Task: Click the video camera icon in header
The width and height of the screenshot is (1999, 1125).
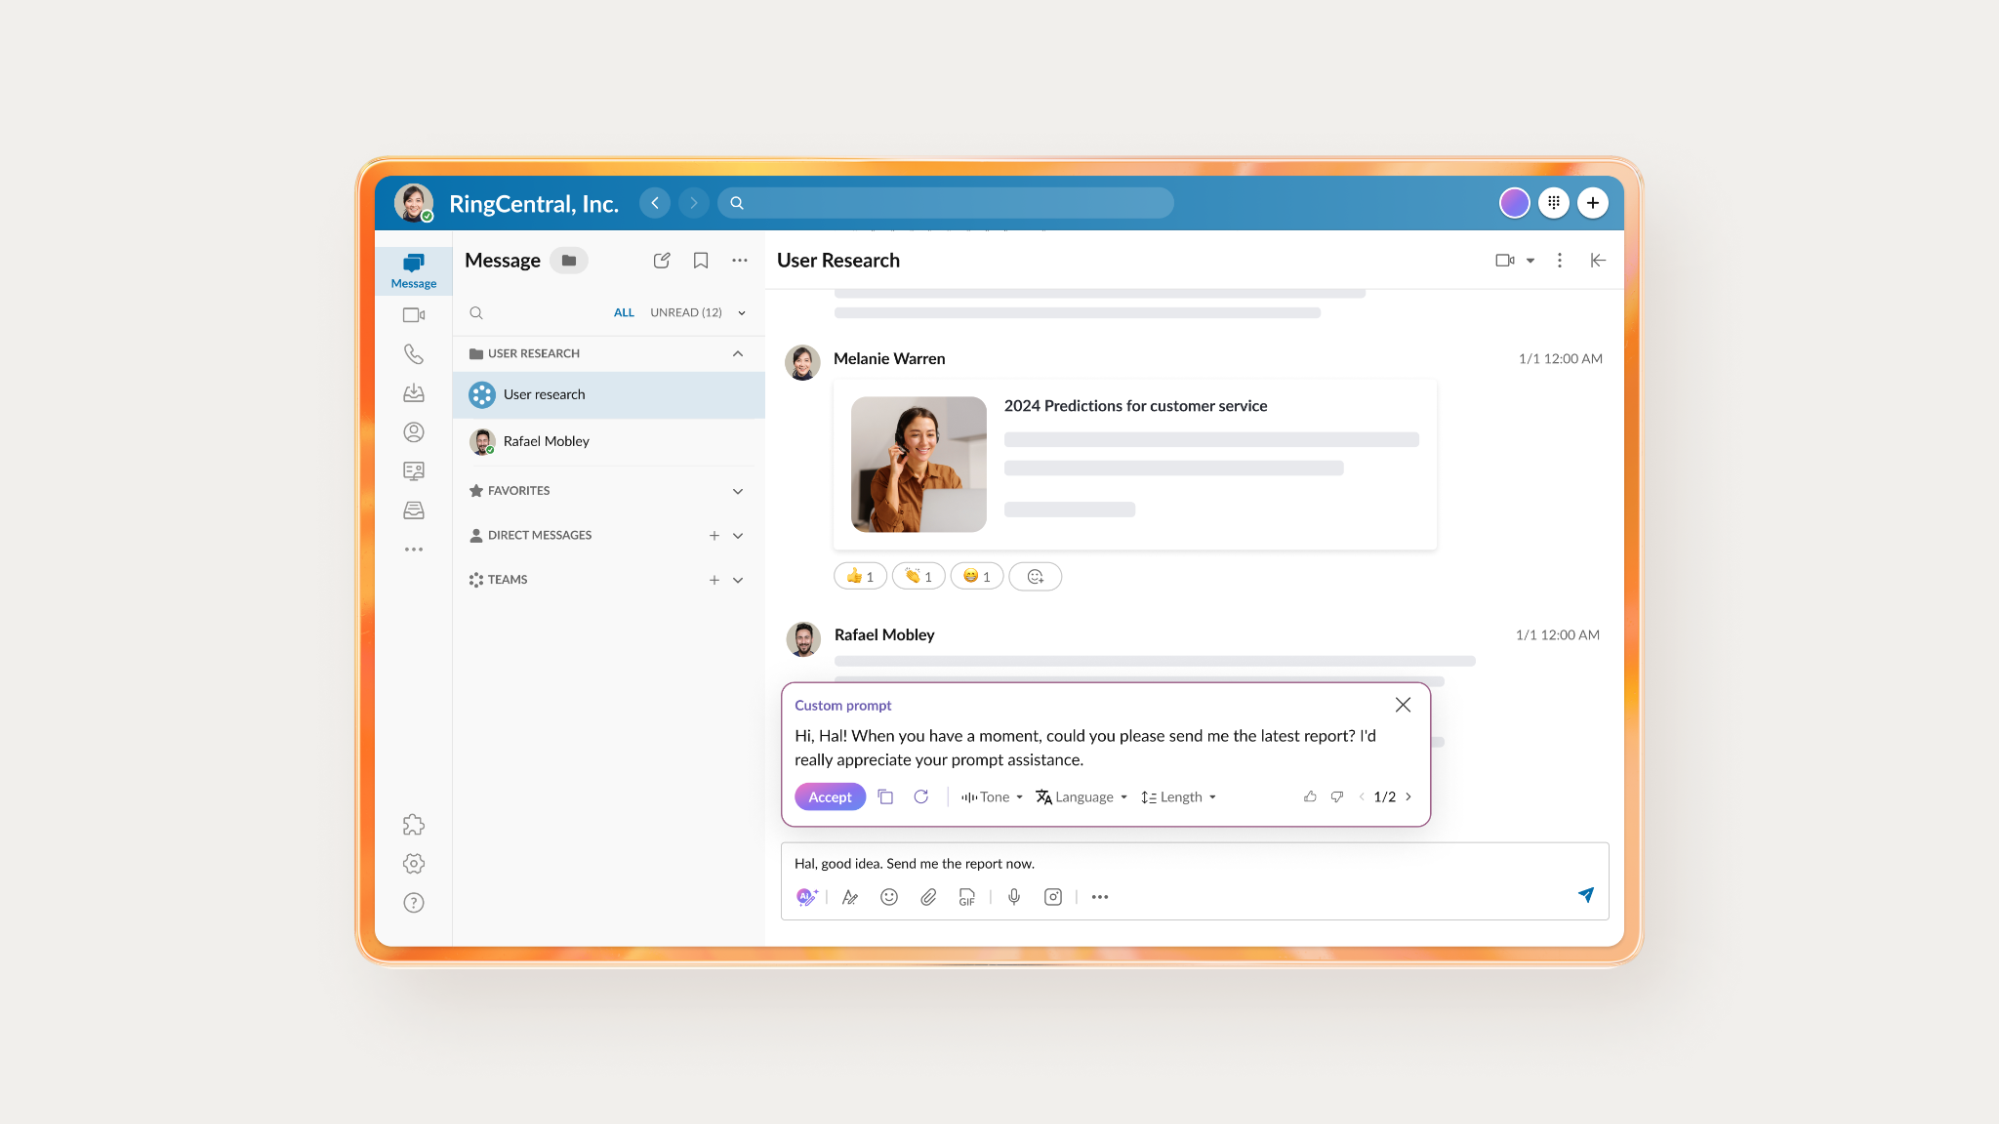Action: point(1505,260)
